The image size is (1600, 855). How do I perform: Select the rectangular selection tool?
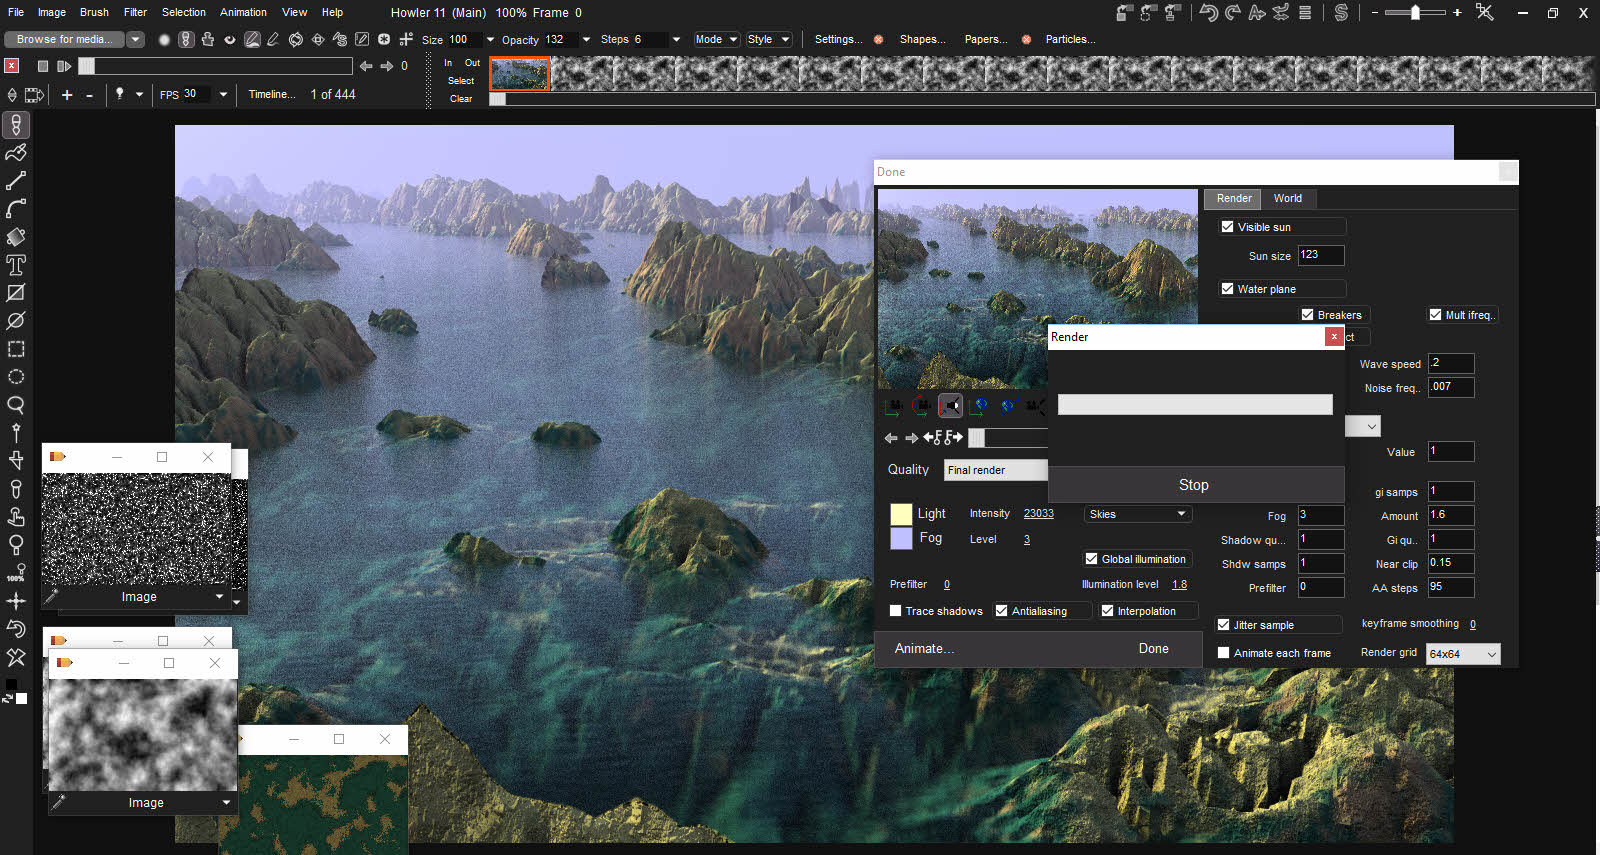(16, 349)
